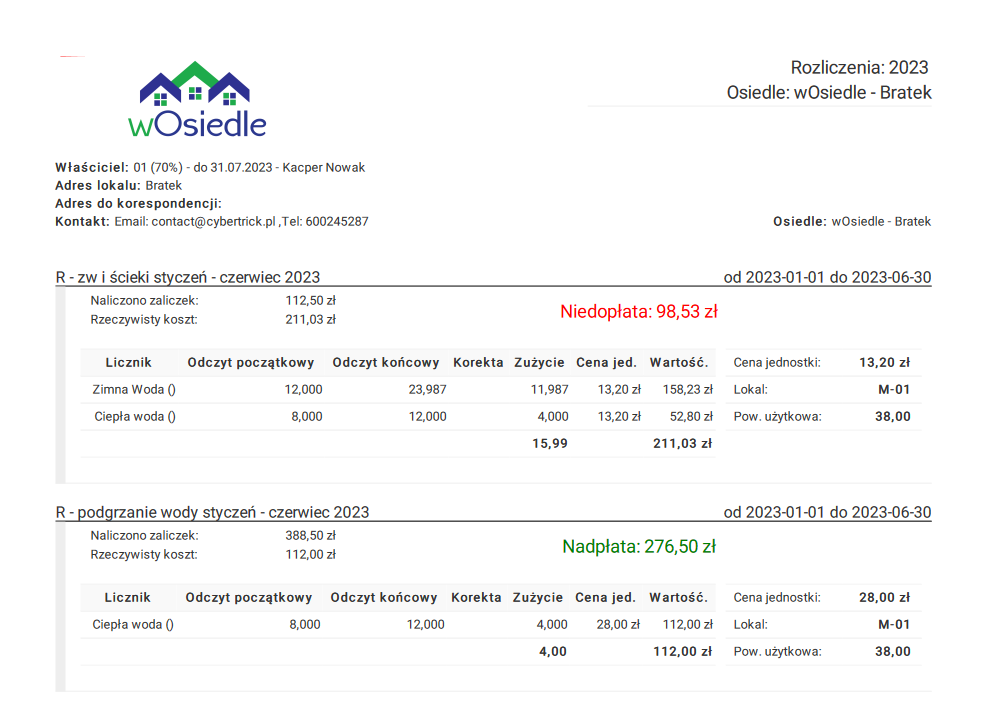Click the Naliczono zaliczek amount 388,50 zł

310,535
